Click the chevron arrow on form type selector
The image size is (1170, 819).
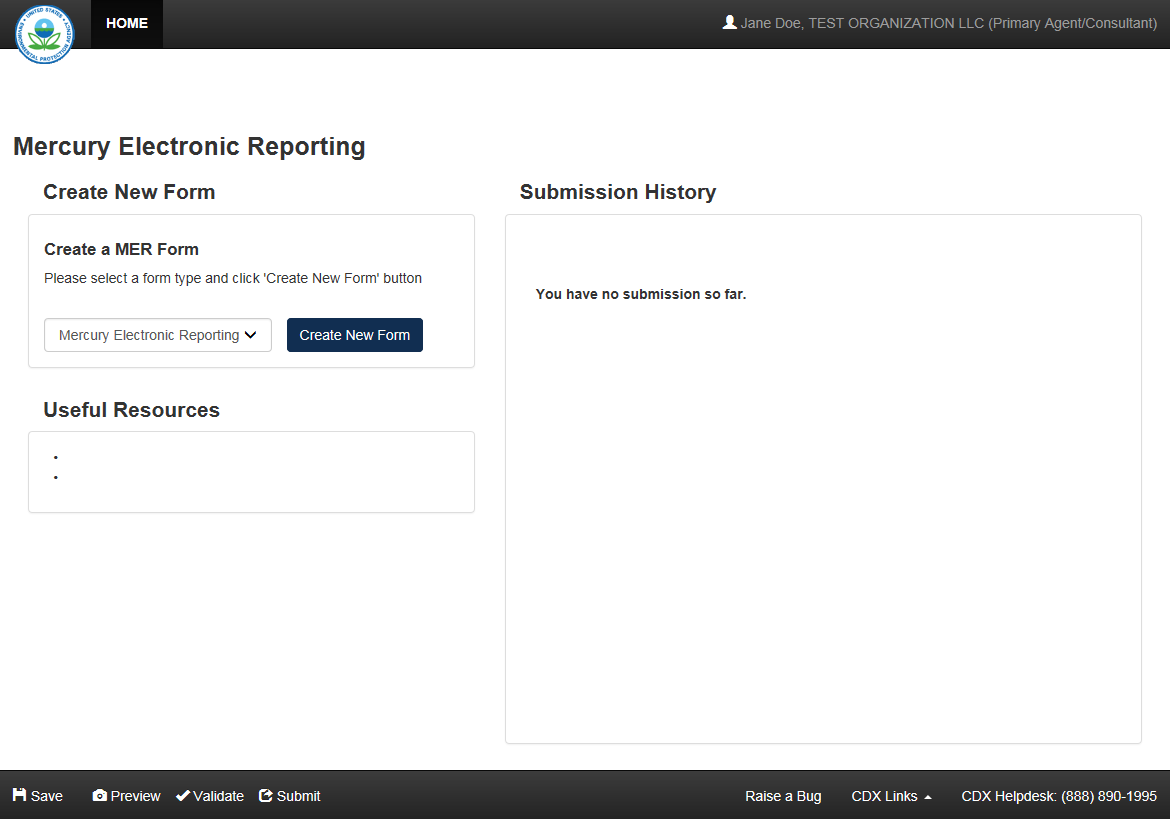click(251, 336)
